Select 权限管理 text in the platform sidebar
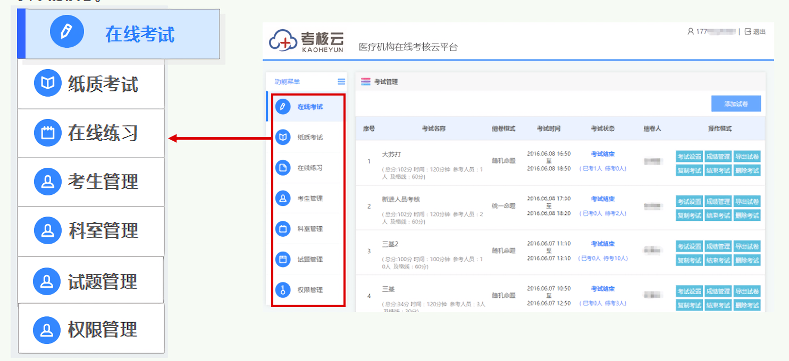This screenshot has width=789, height=361. (310, 290)
